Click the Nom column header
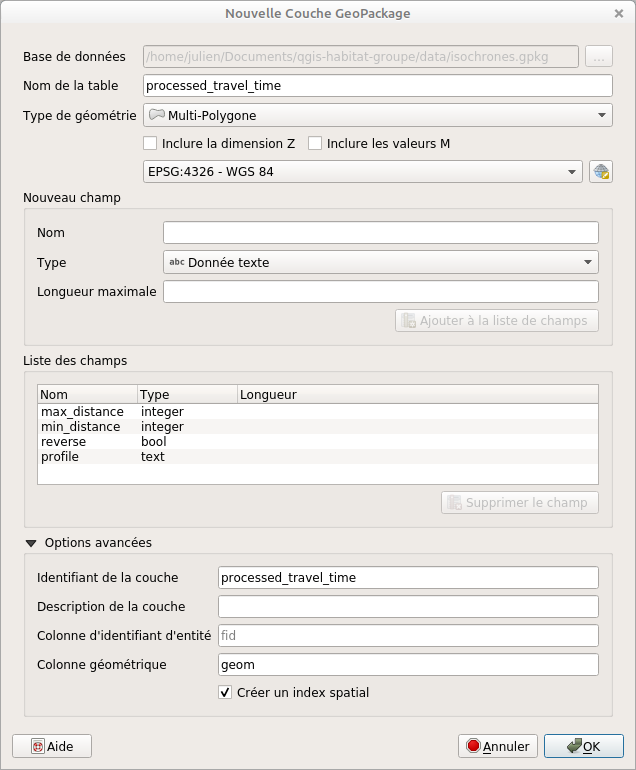This screenshot has height=770, width=636. 87,394
